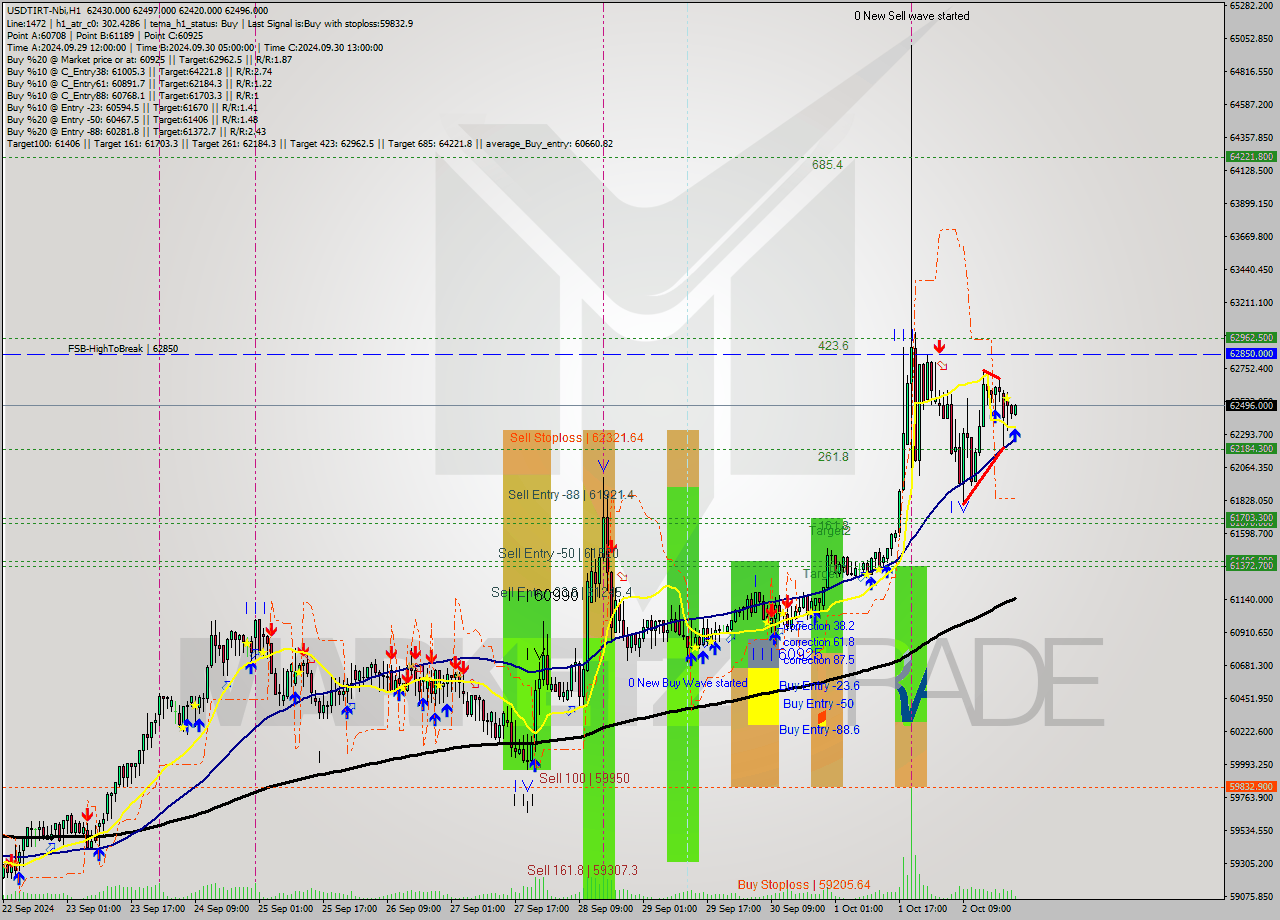Select the 261.8 Fibonacci level label
Viewport: 1280px width, 920px height.
[833, 456]
